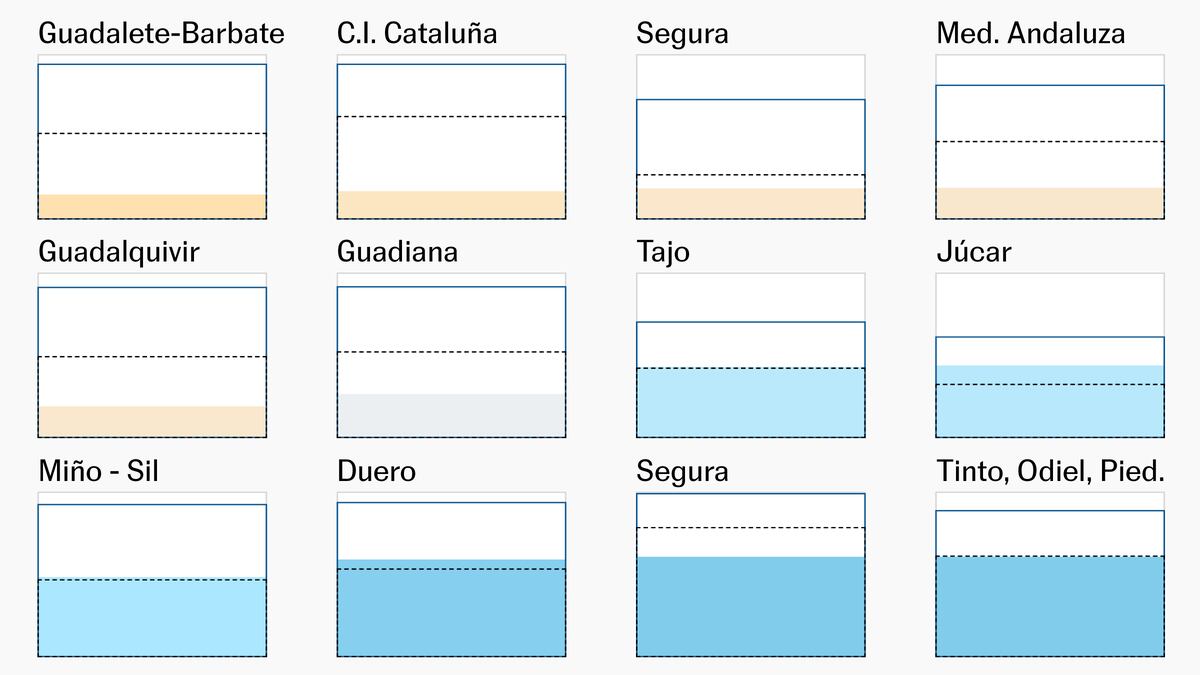Click the beige fill in Med. Andaluza chart
Image resolution: width=1200 pixels, height=675 pixels.
pyautogui.click(x=1050, y=202)
